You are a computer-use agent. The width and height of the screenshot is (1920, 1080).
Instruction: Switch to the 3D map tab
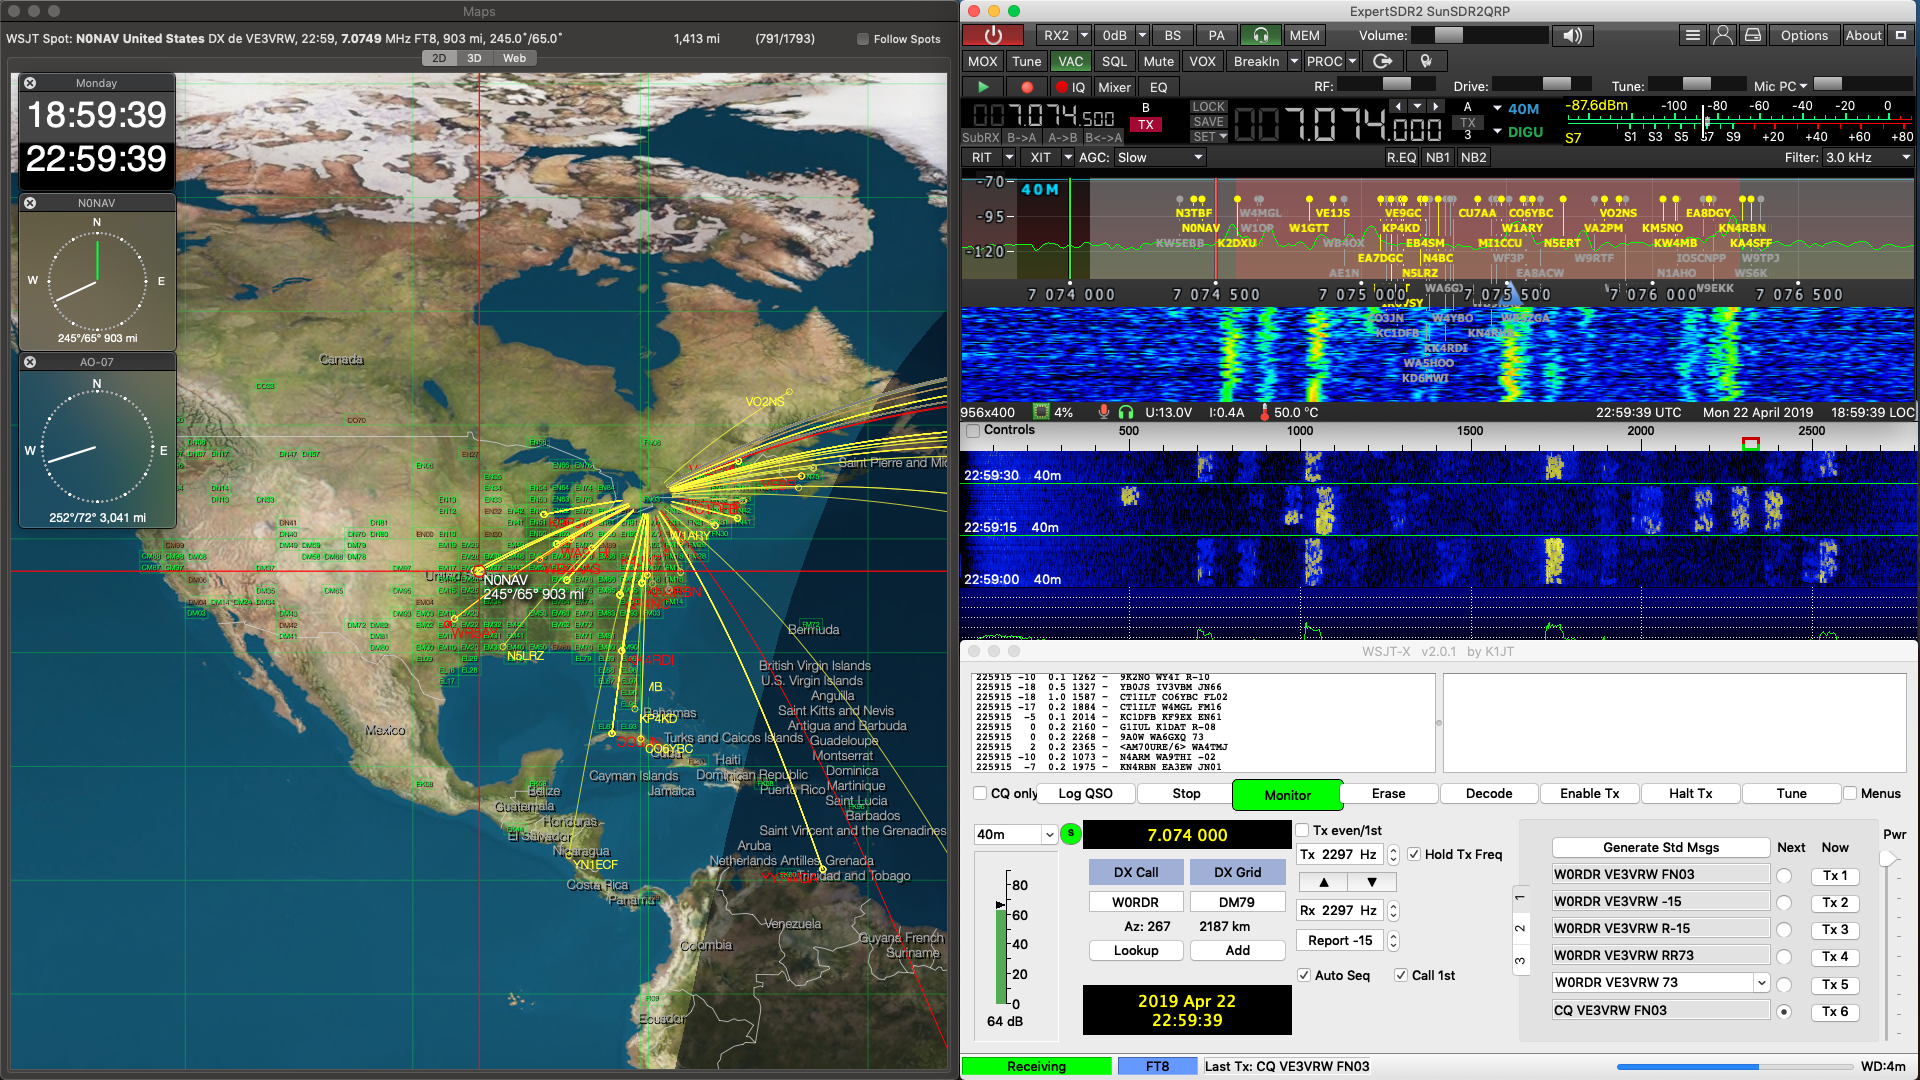(474, 58)
